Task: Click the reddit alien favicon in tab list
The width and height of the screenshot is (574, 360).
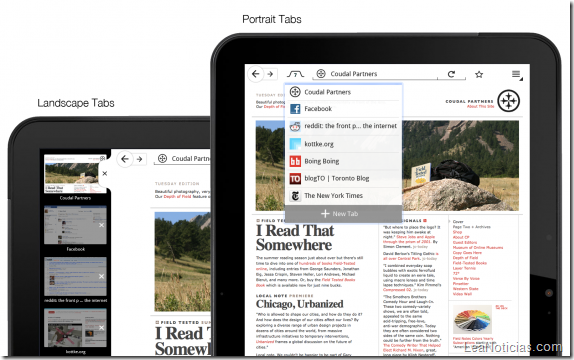Action: click(x=295, y=126)
